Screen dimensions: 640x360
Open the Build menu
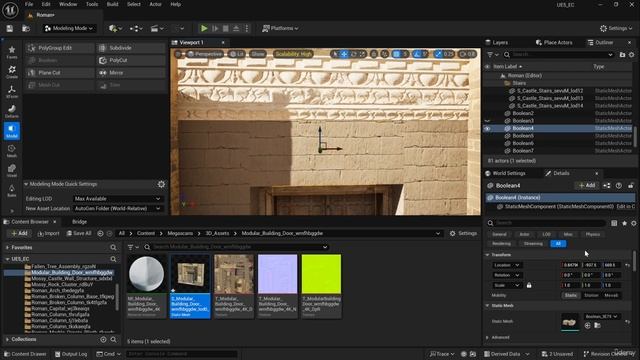pyautogui.click(x=113, y=4)
